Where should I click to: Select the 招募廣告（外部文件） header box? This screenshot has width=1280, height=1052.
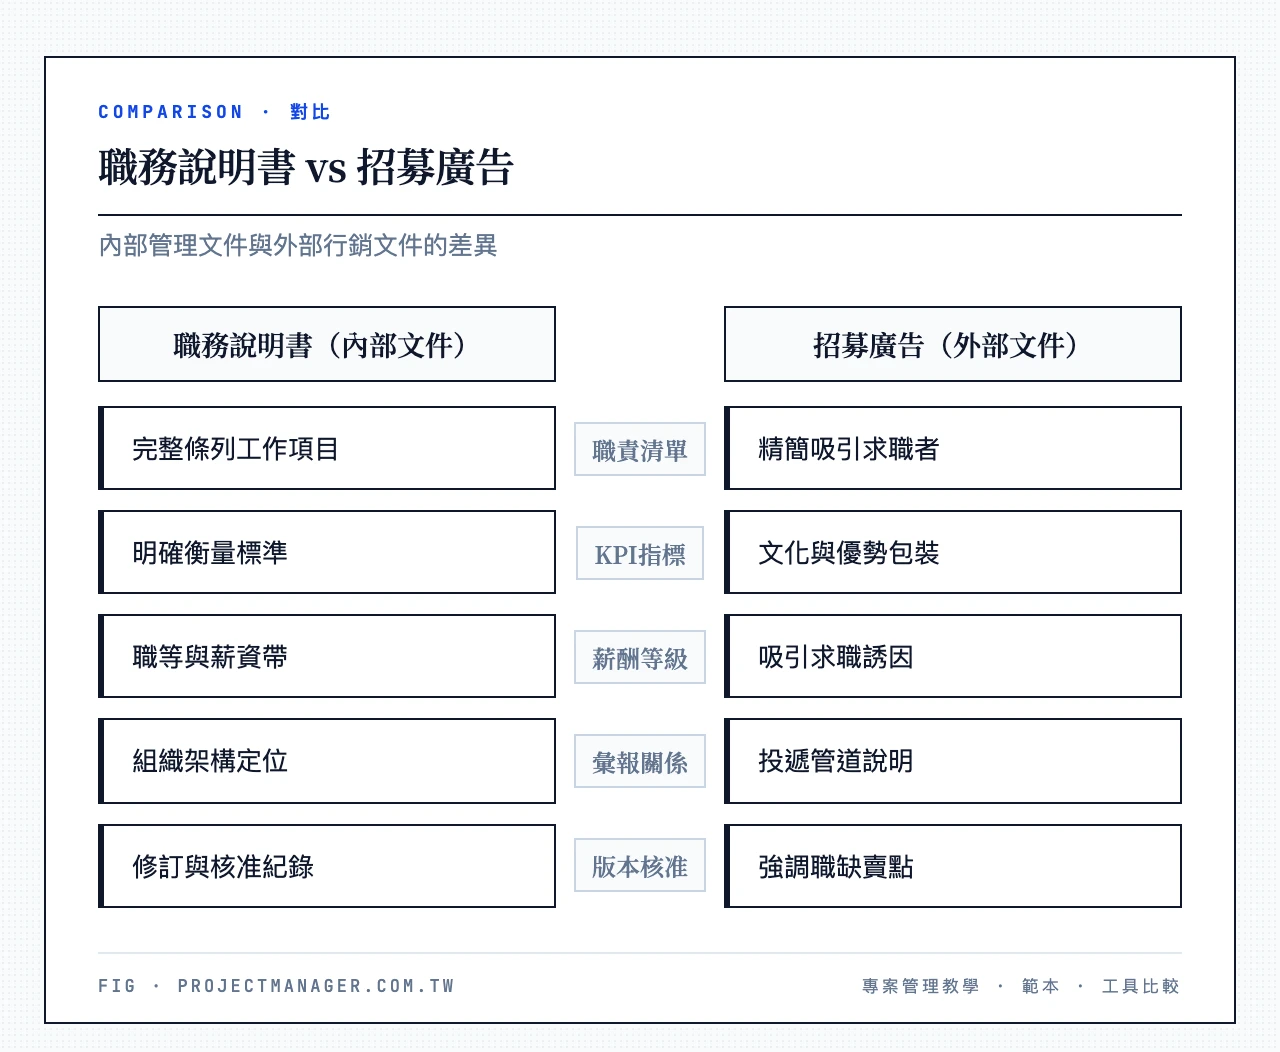pos(953,344)
